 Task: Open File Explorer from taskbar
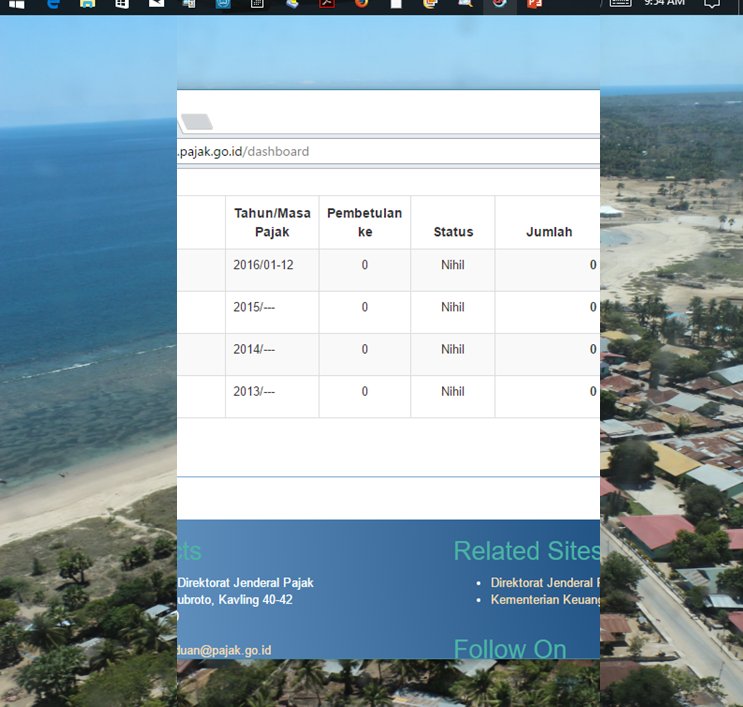click(x=88, y=4)
